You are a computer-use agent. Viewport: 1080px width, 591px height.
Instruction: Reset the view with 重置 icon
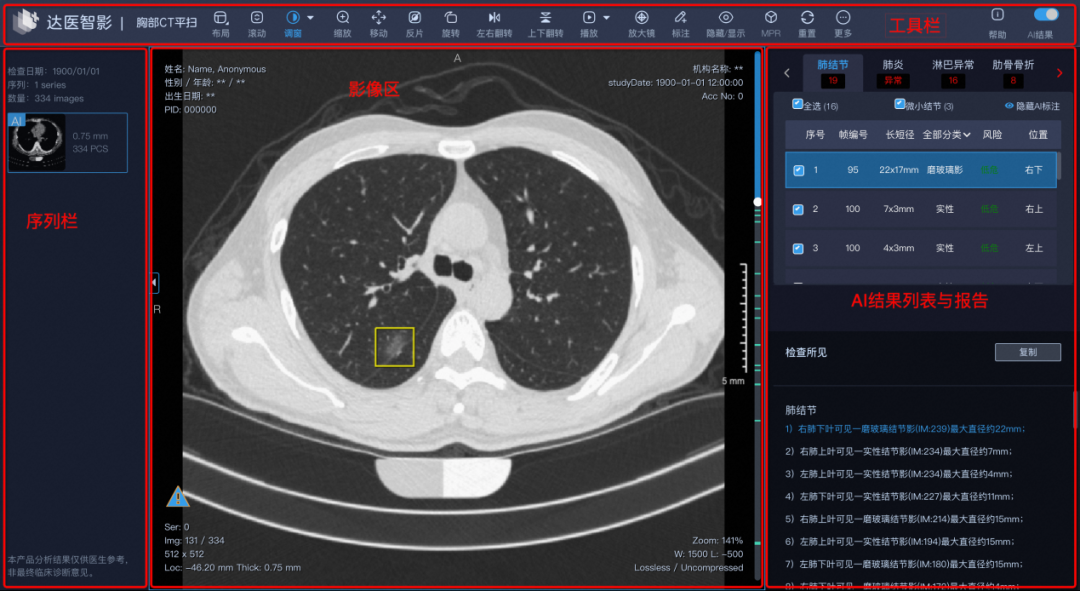coord(807,18)
